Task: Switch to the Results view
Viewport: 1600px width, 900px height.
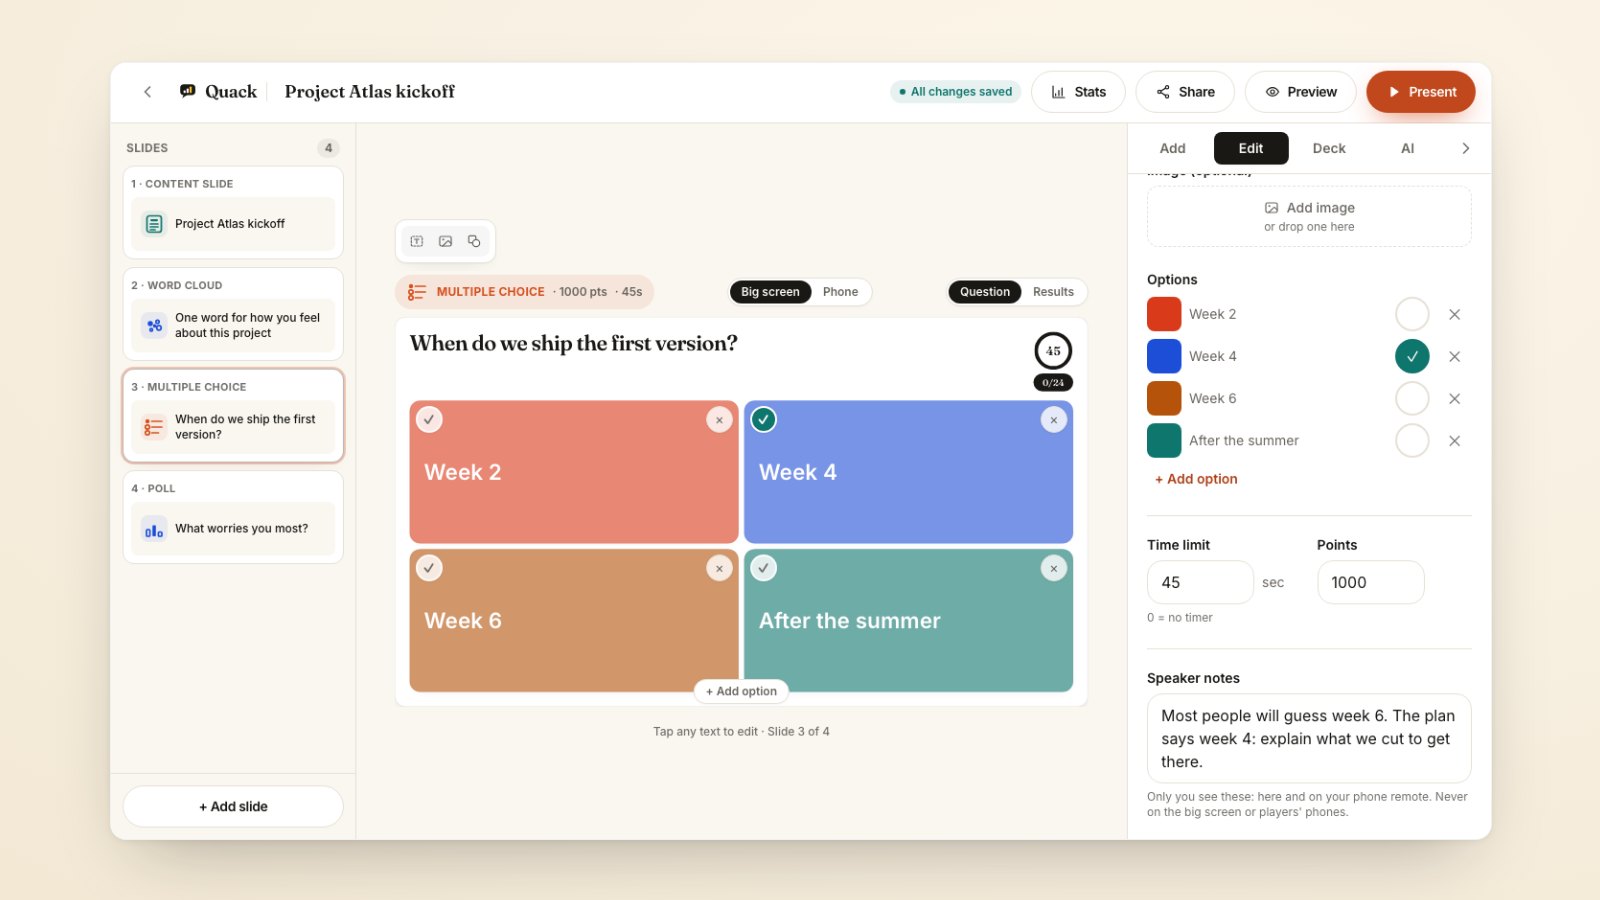Action: click(1053, 292)
